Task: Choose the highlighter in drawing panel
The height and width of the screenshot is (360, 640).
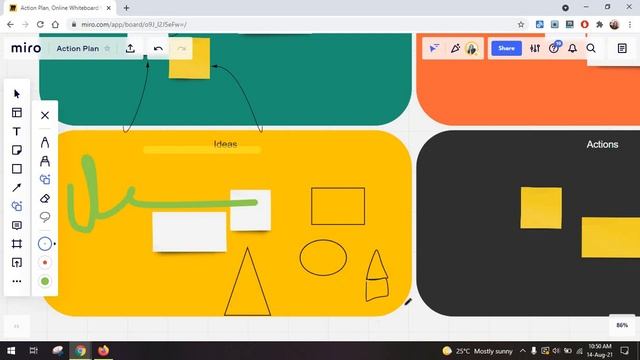Action: [x=45, y=161]
